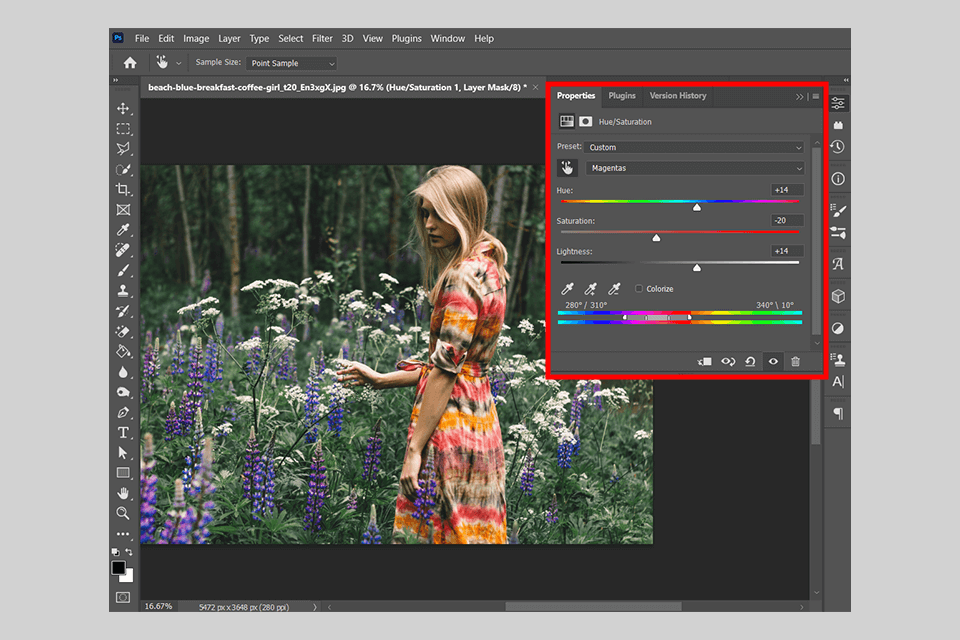
Task: Open the Glyphs panel icon
Action: (x=838, y=264)
